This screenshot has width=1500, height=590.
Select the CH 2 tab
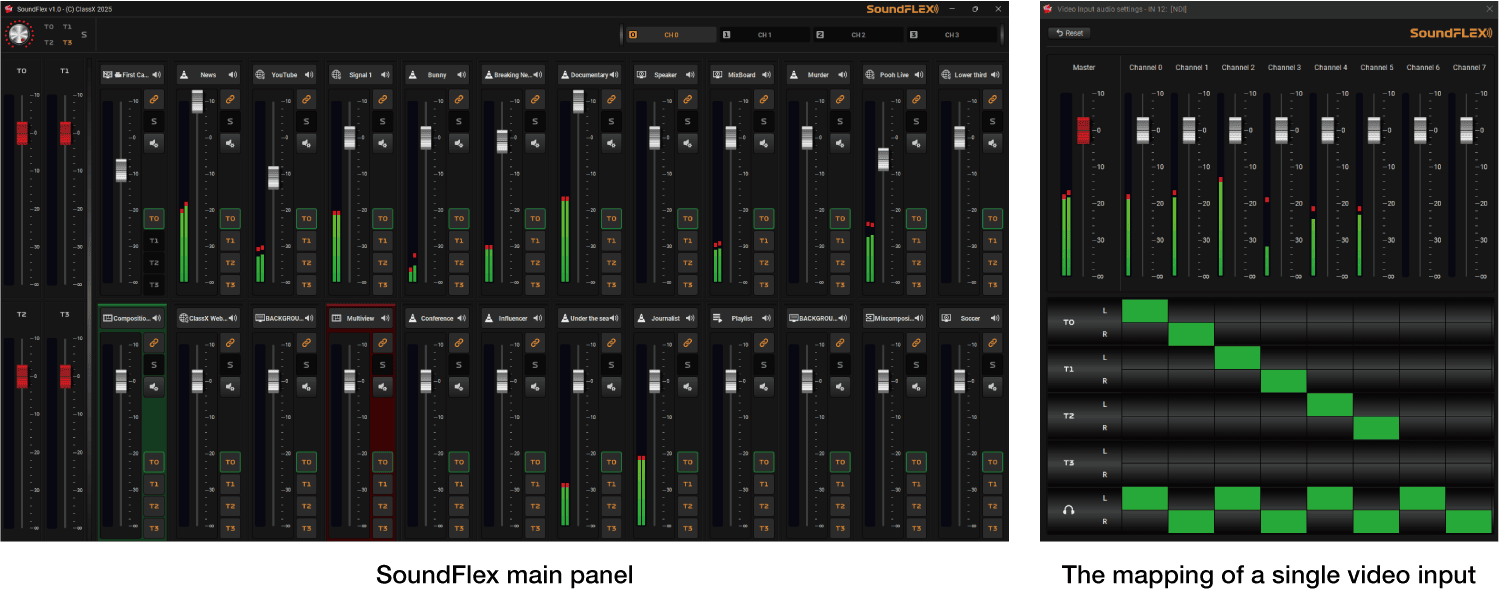point(858,35)
